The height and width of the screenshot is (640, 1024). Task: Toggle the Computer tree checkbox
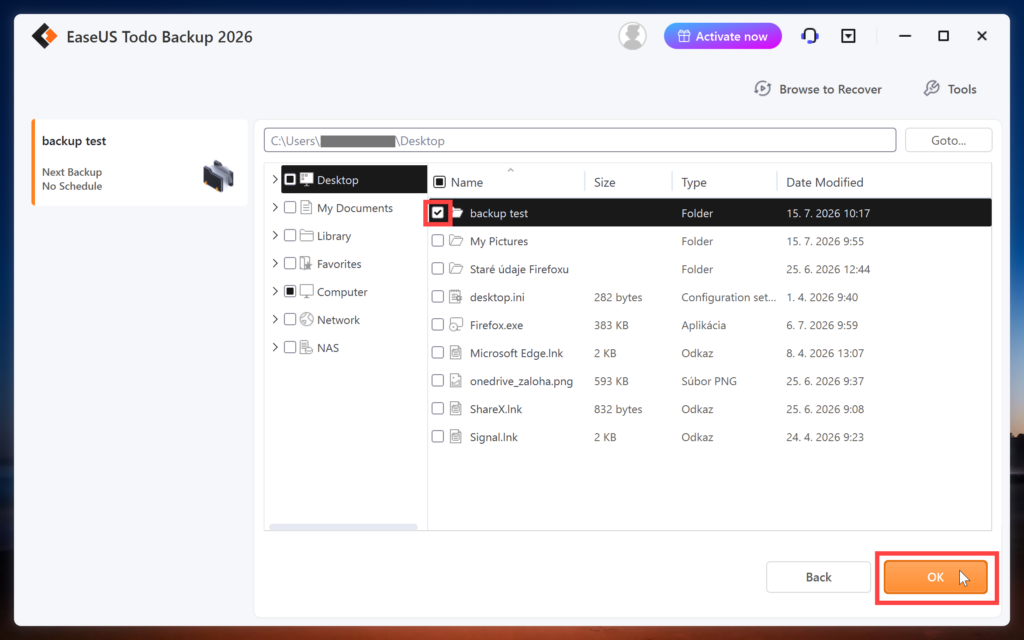pyautogui.click(x=290, y=291)
